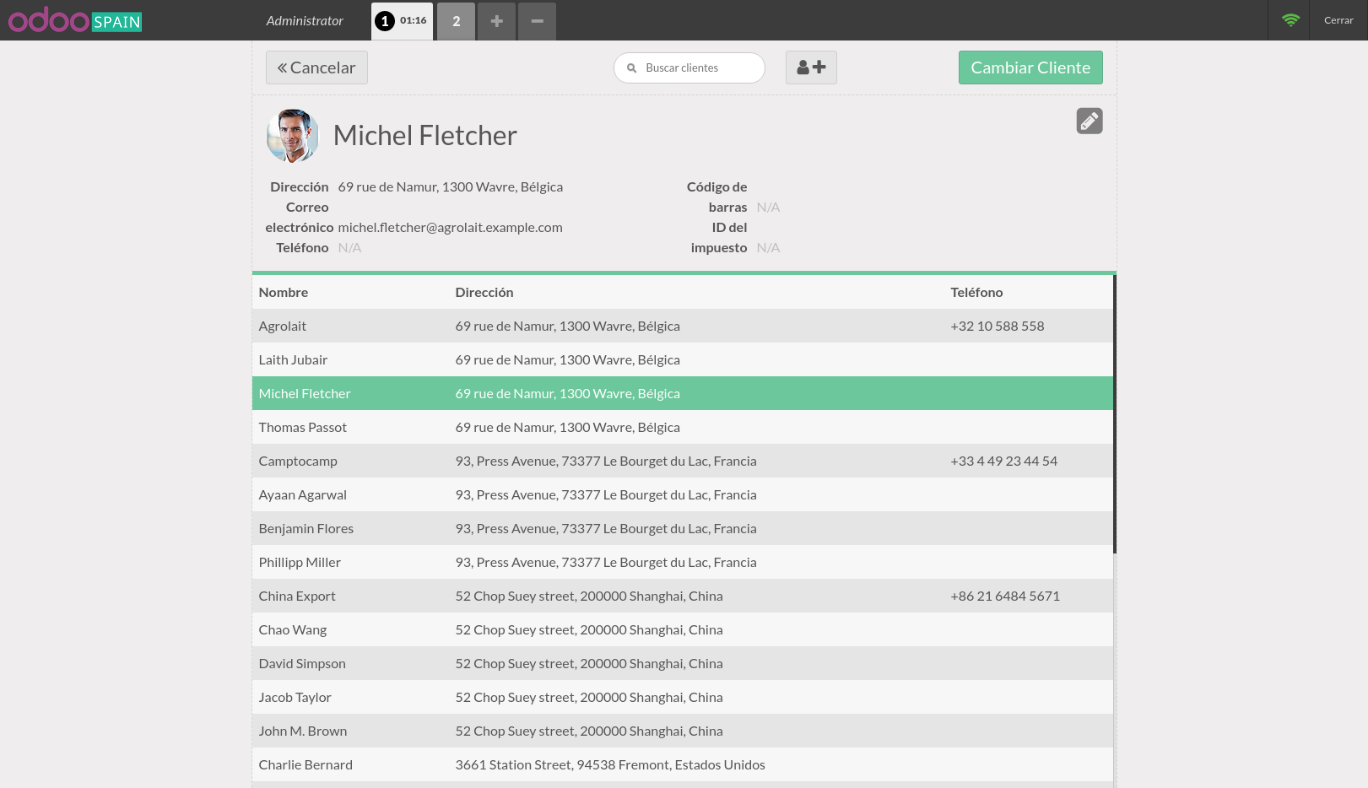Click the Odoo SPAIN logo
Screen dimensions: 1368x788
click(75, 20)
